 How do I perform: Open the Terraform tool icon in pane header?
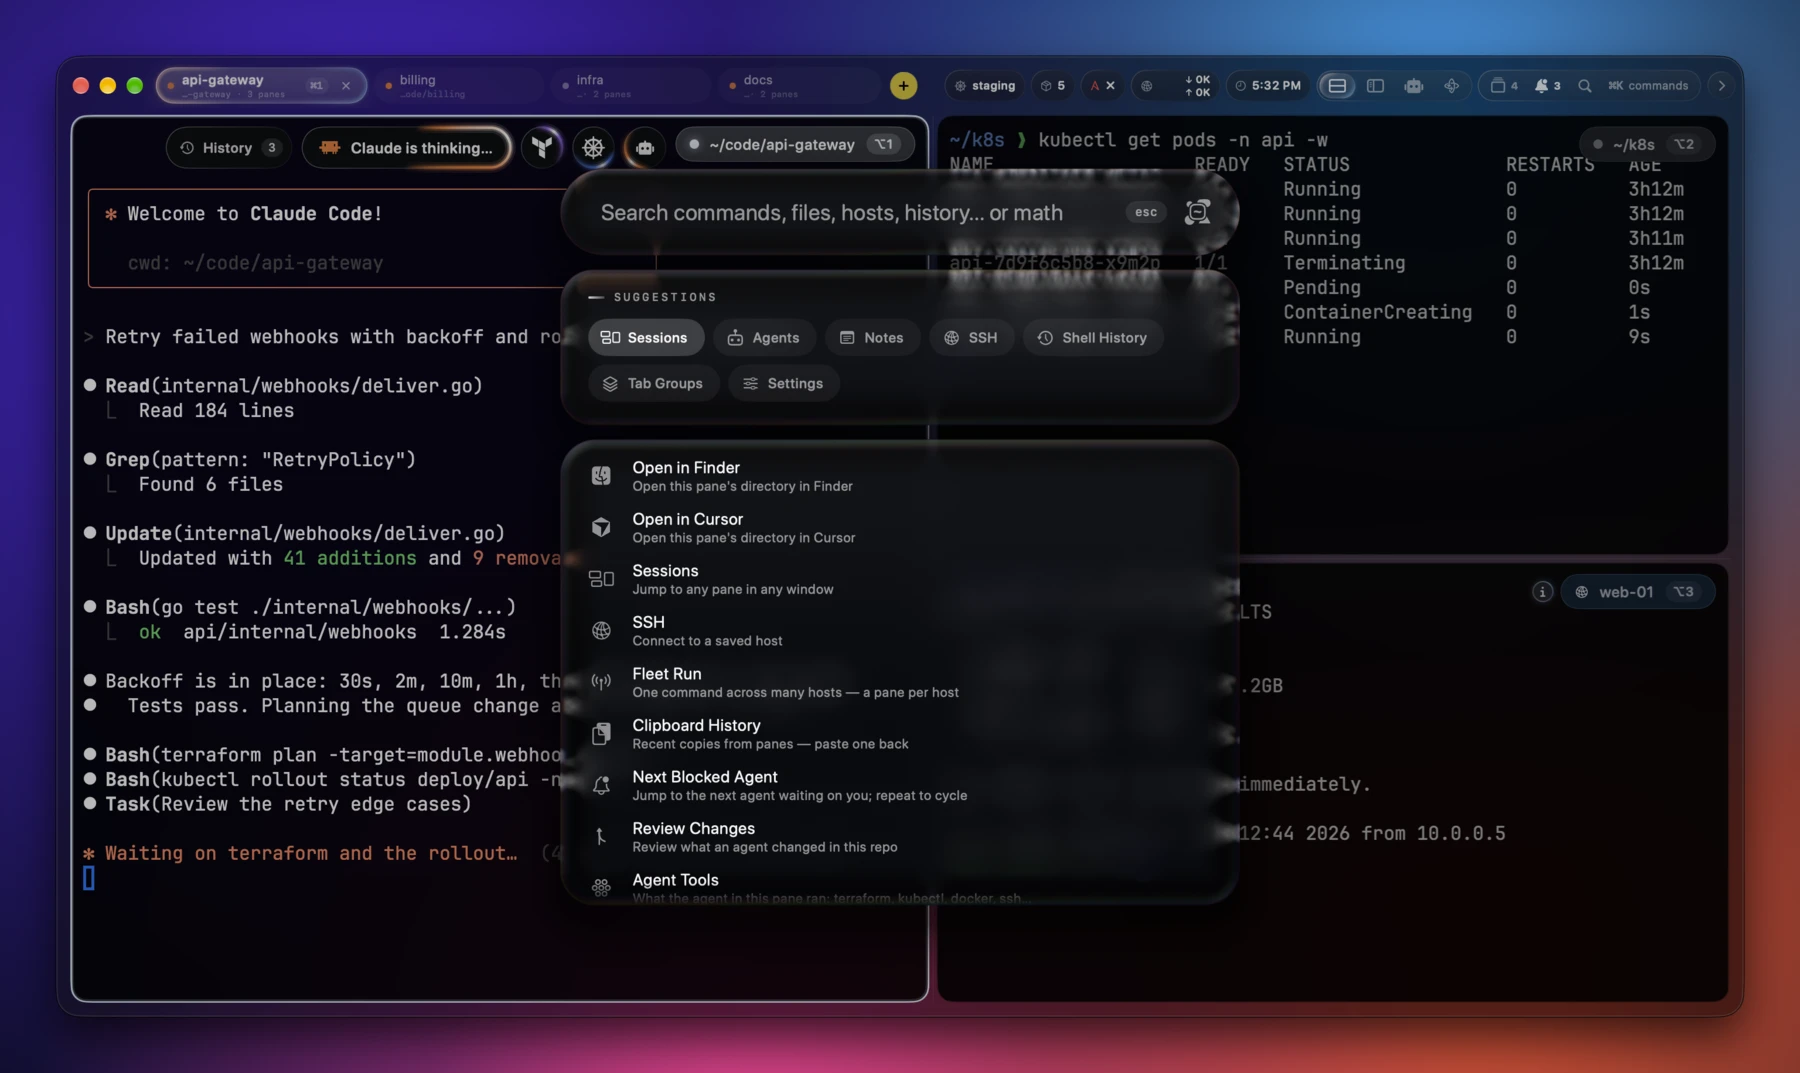542,147
